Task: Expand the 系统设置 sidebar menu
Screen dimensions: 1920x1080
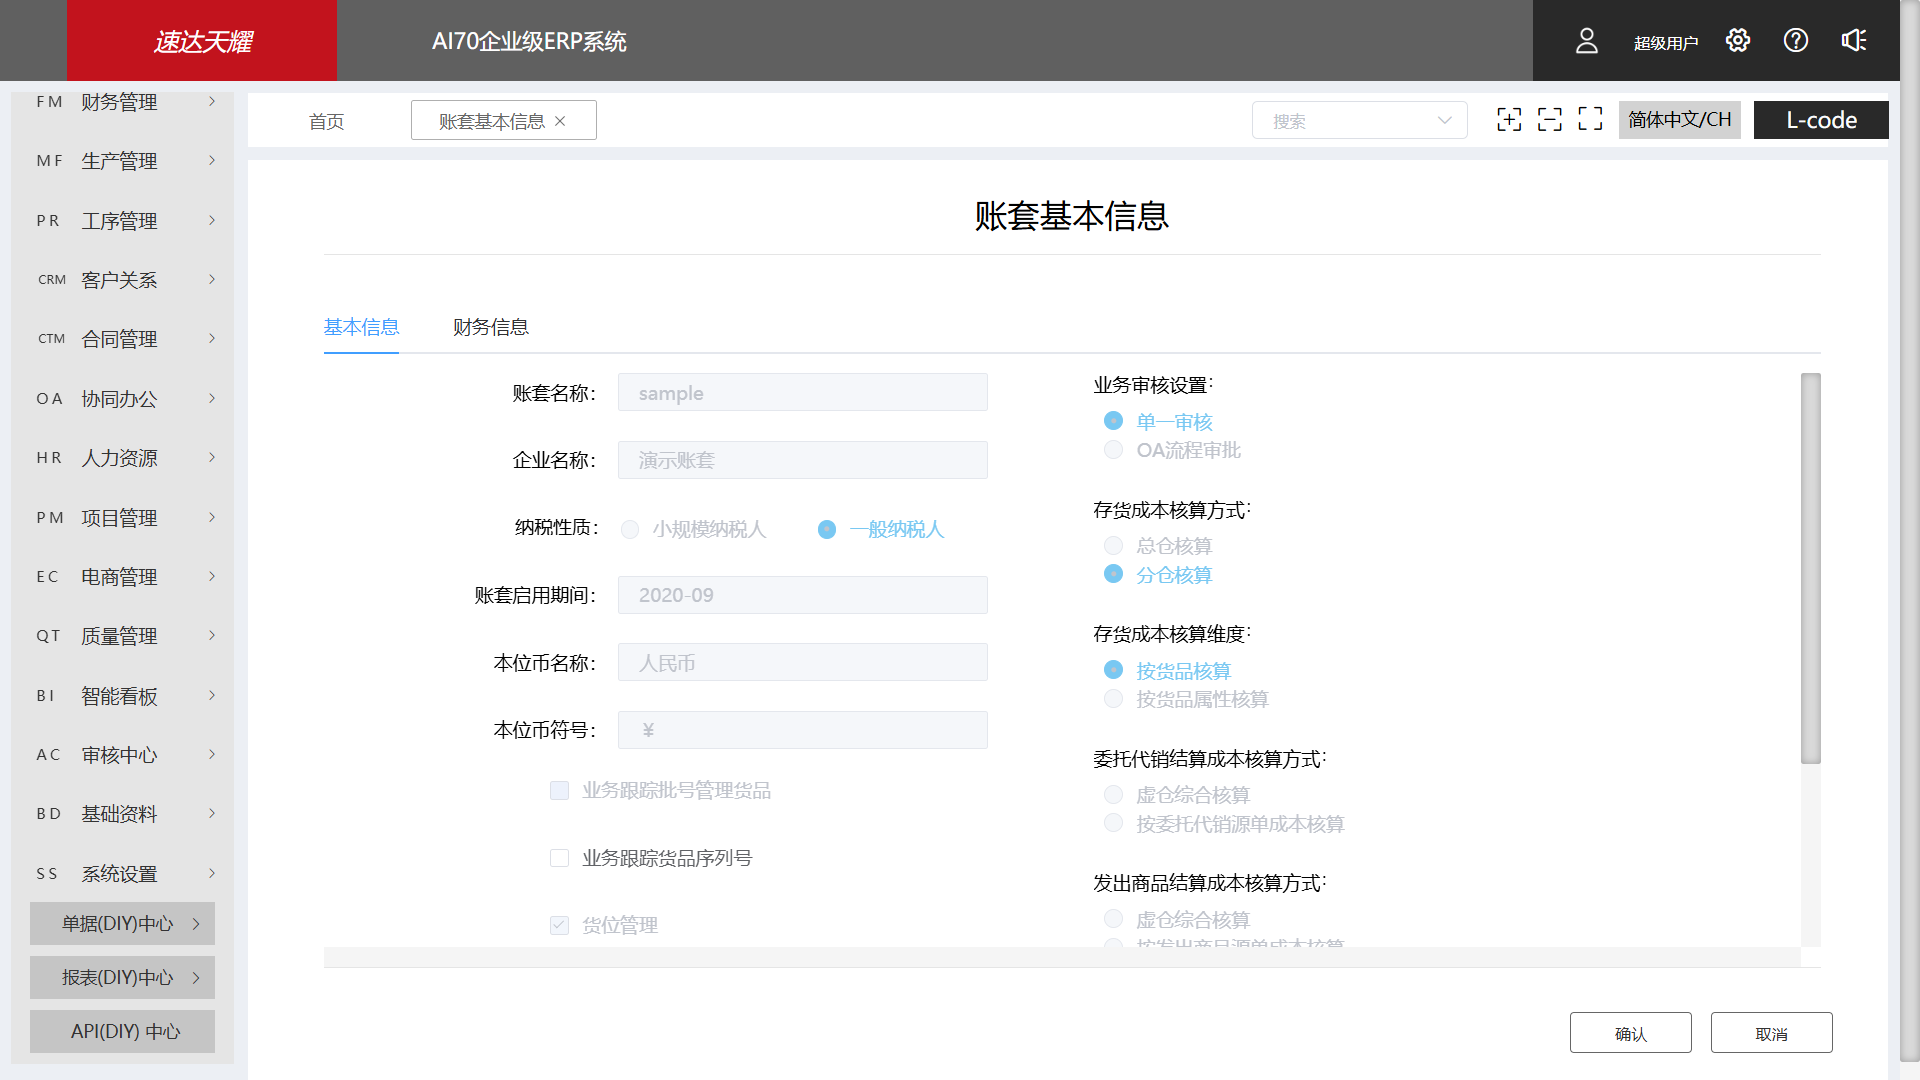Action: click(120, 873)
